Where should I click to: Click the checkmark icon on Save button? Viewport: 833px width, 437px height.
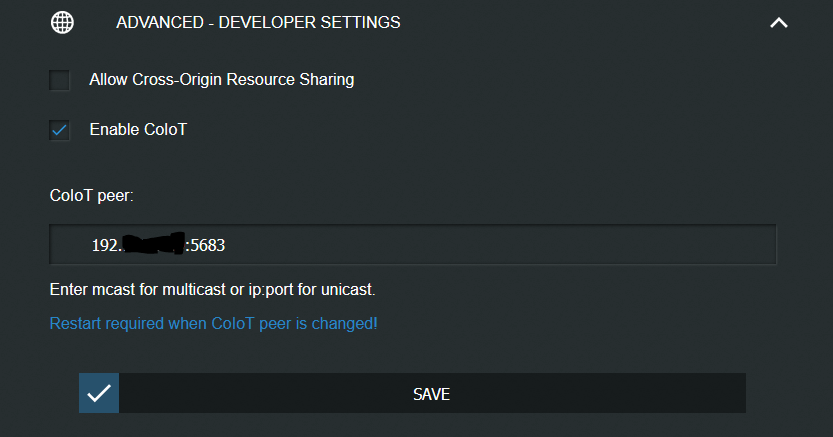click(99, 393)
